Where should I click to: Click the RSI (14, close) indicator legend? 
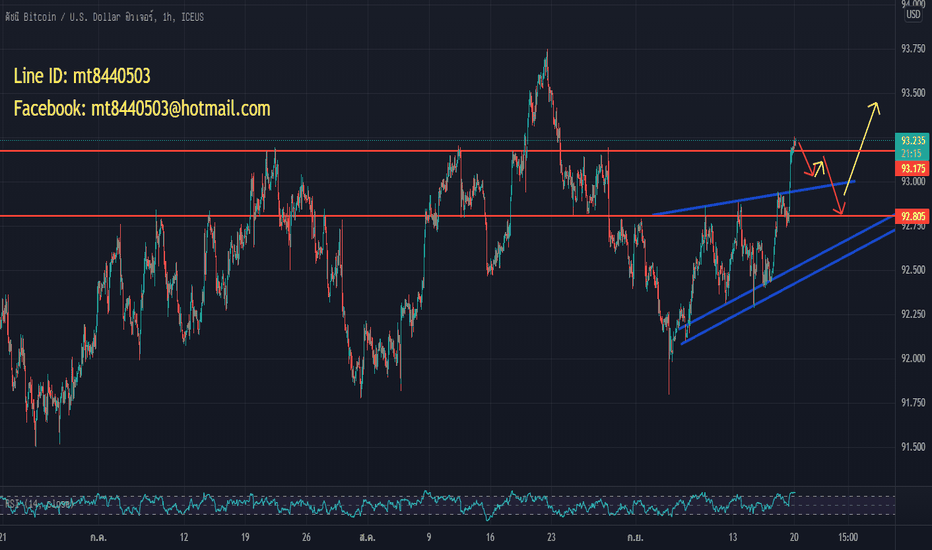39,504
